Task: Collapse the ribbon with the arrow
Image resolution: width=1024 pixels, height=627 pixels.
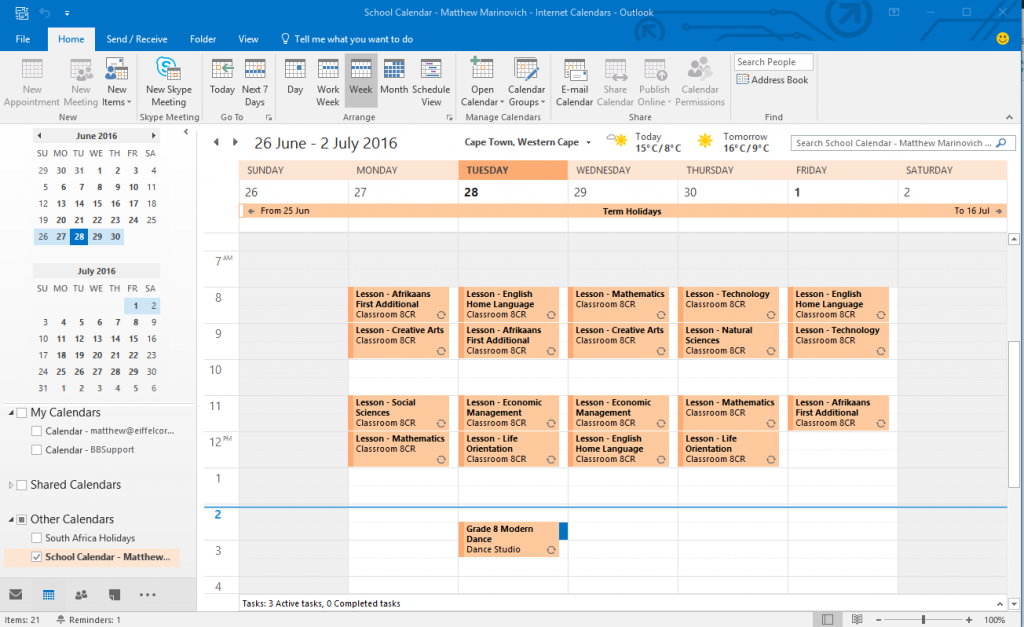Action: tap(1009, 118)
